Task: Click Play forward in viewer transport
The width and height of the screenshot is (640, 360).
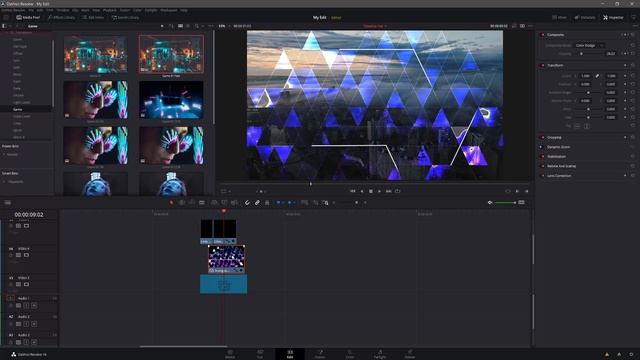Action: click(x=380, y=191)
